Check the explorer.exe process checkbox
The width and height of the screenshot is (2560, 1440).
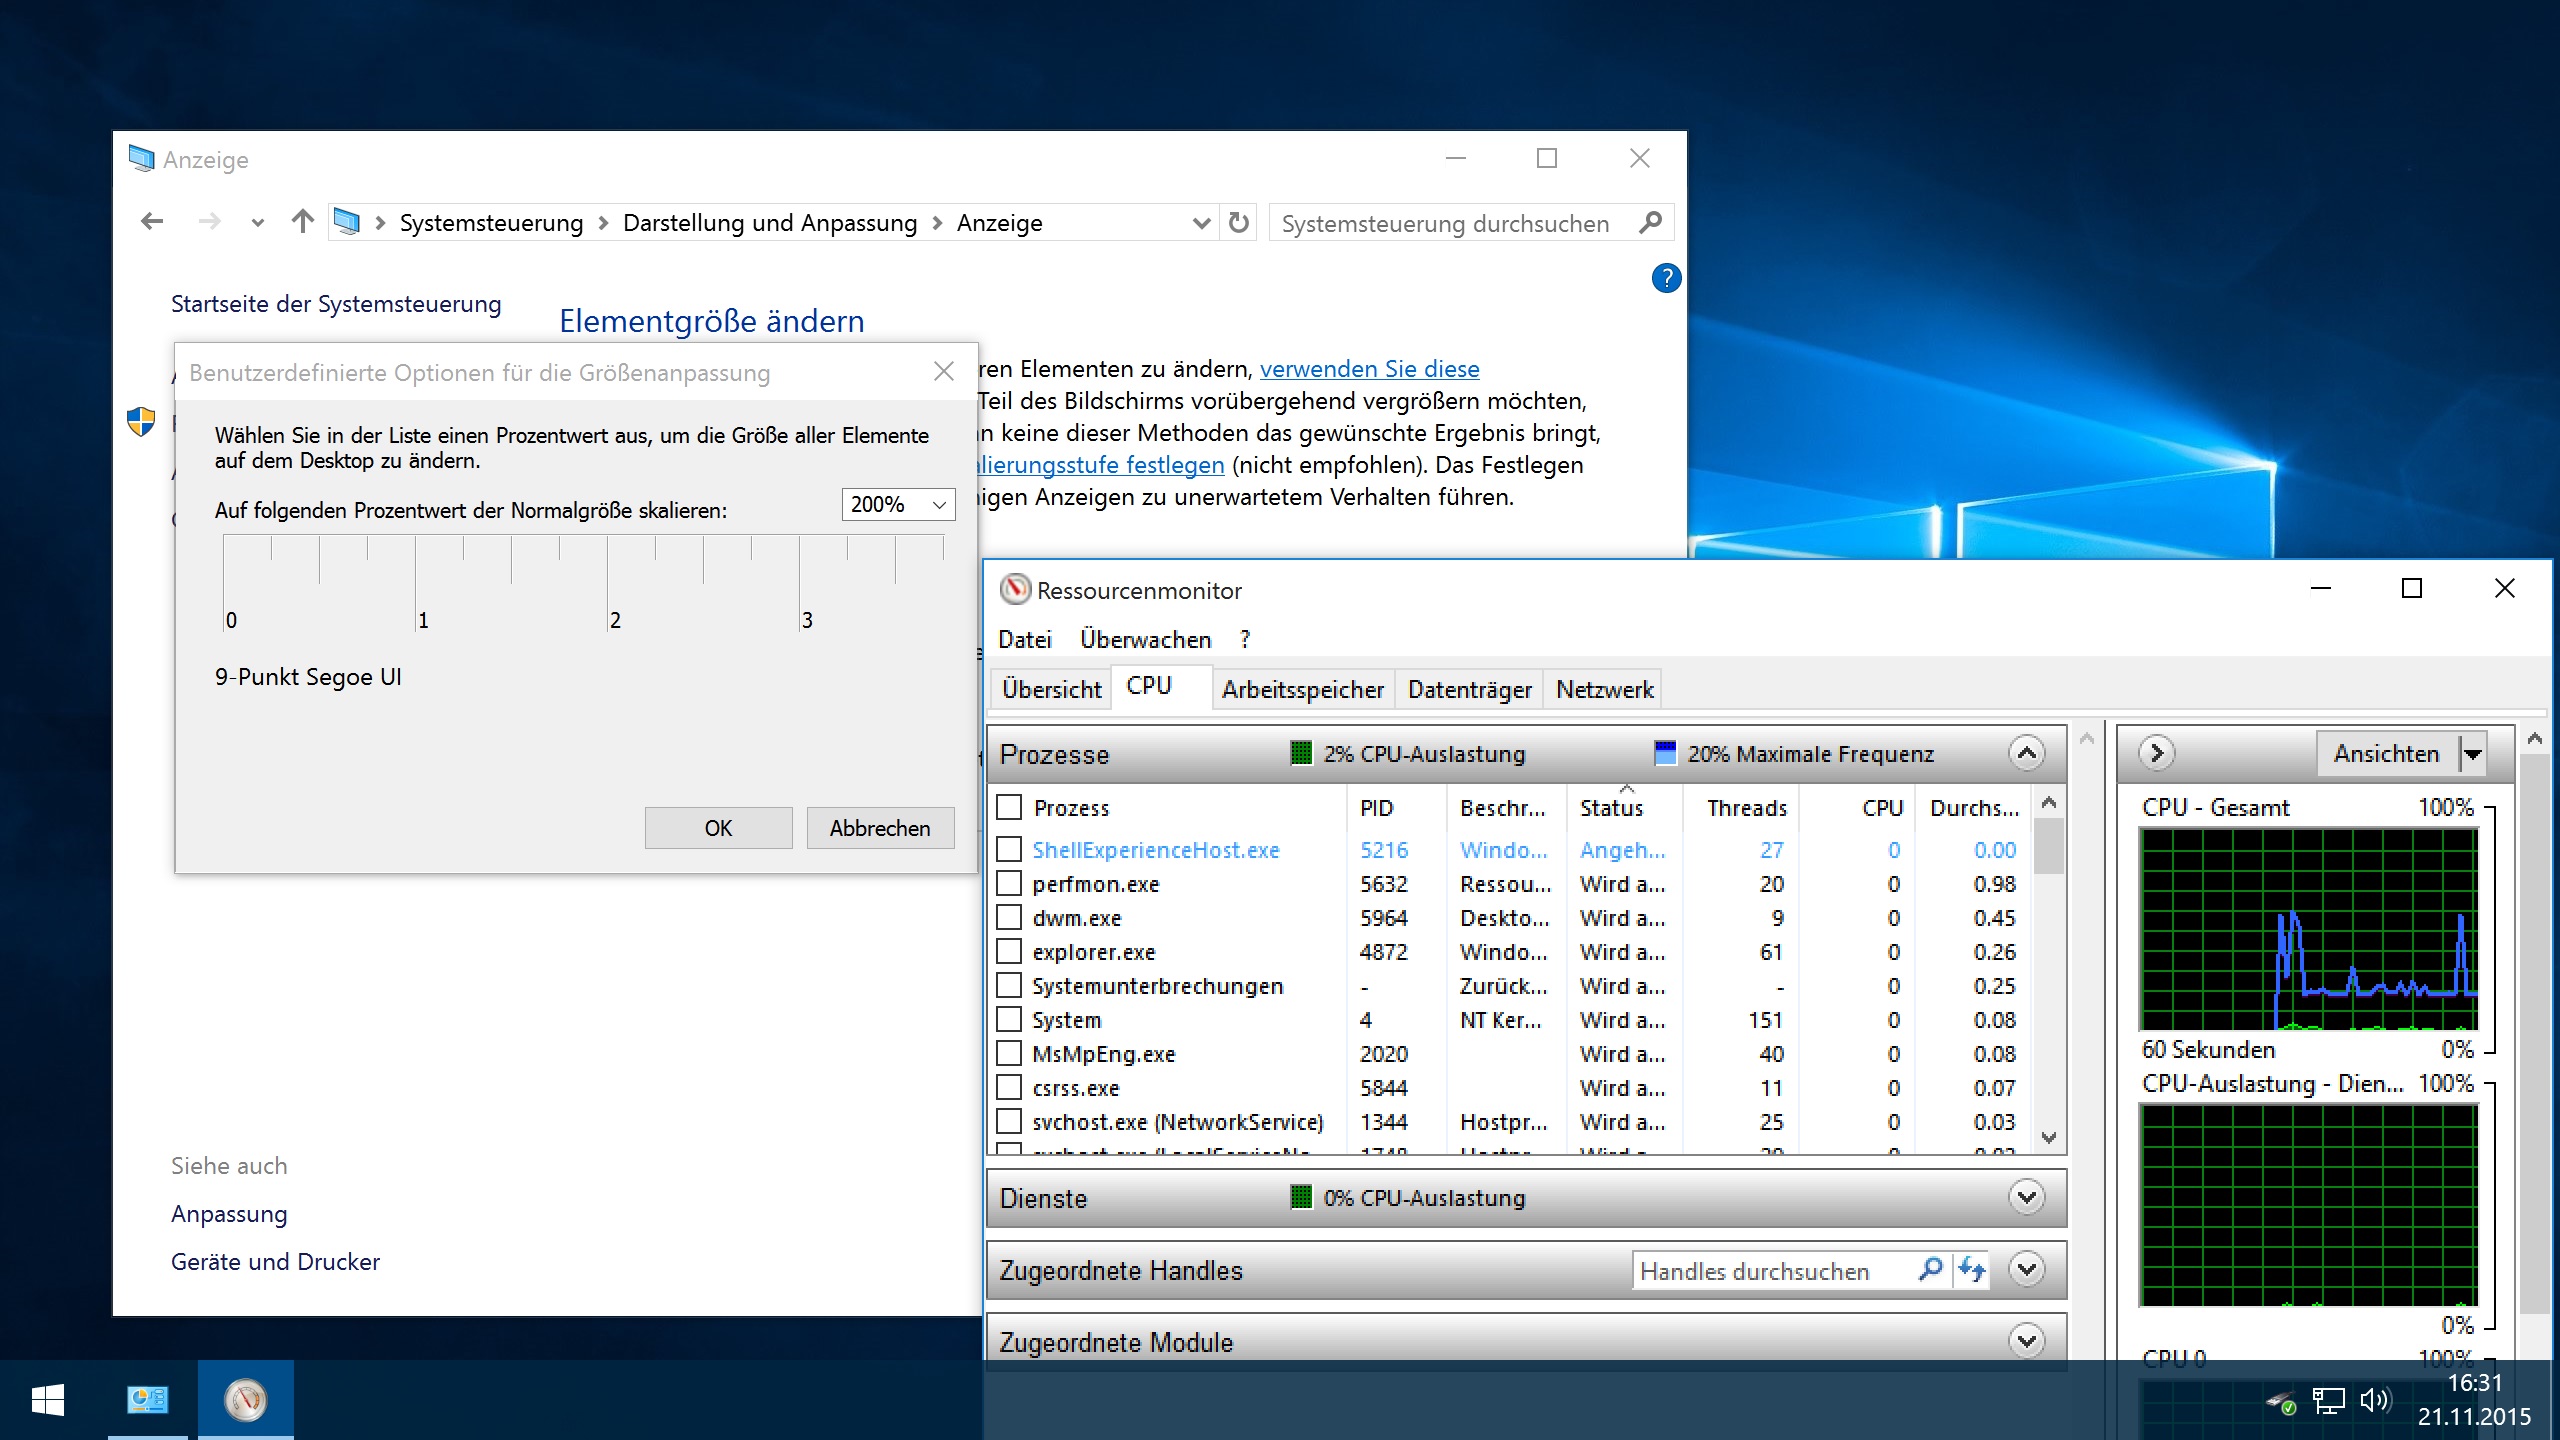pos(1009,952)
